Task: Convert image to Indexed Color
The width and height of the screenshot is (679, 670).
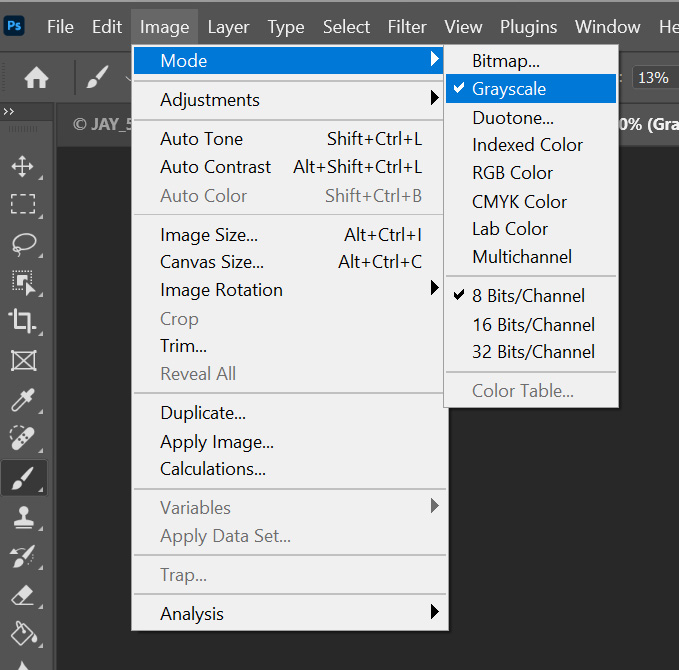Action: 531,145
